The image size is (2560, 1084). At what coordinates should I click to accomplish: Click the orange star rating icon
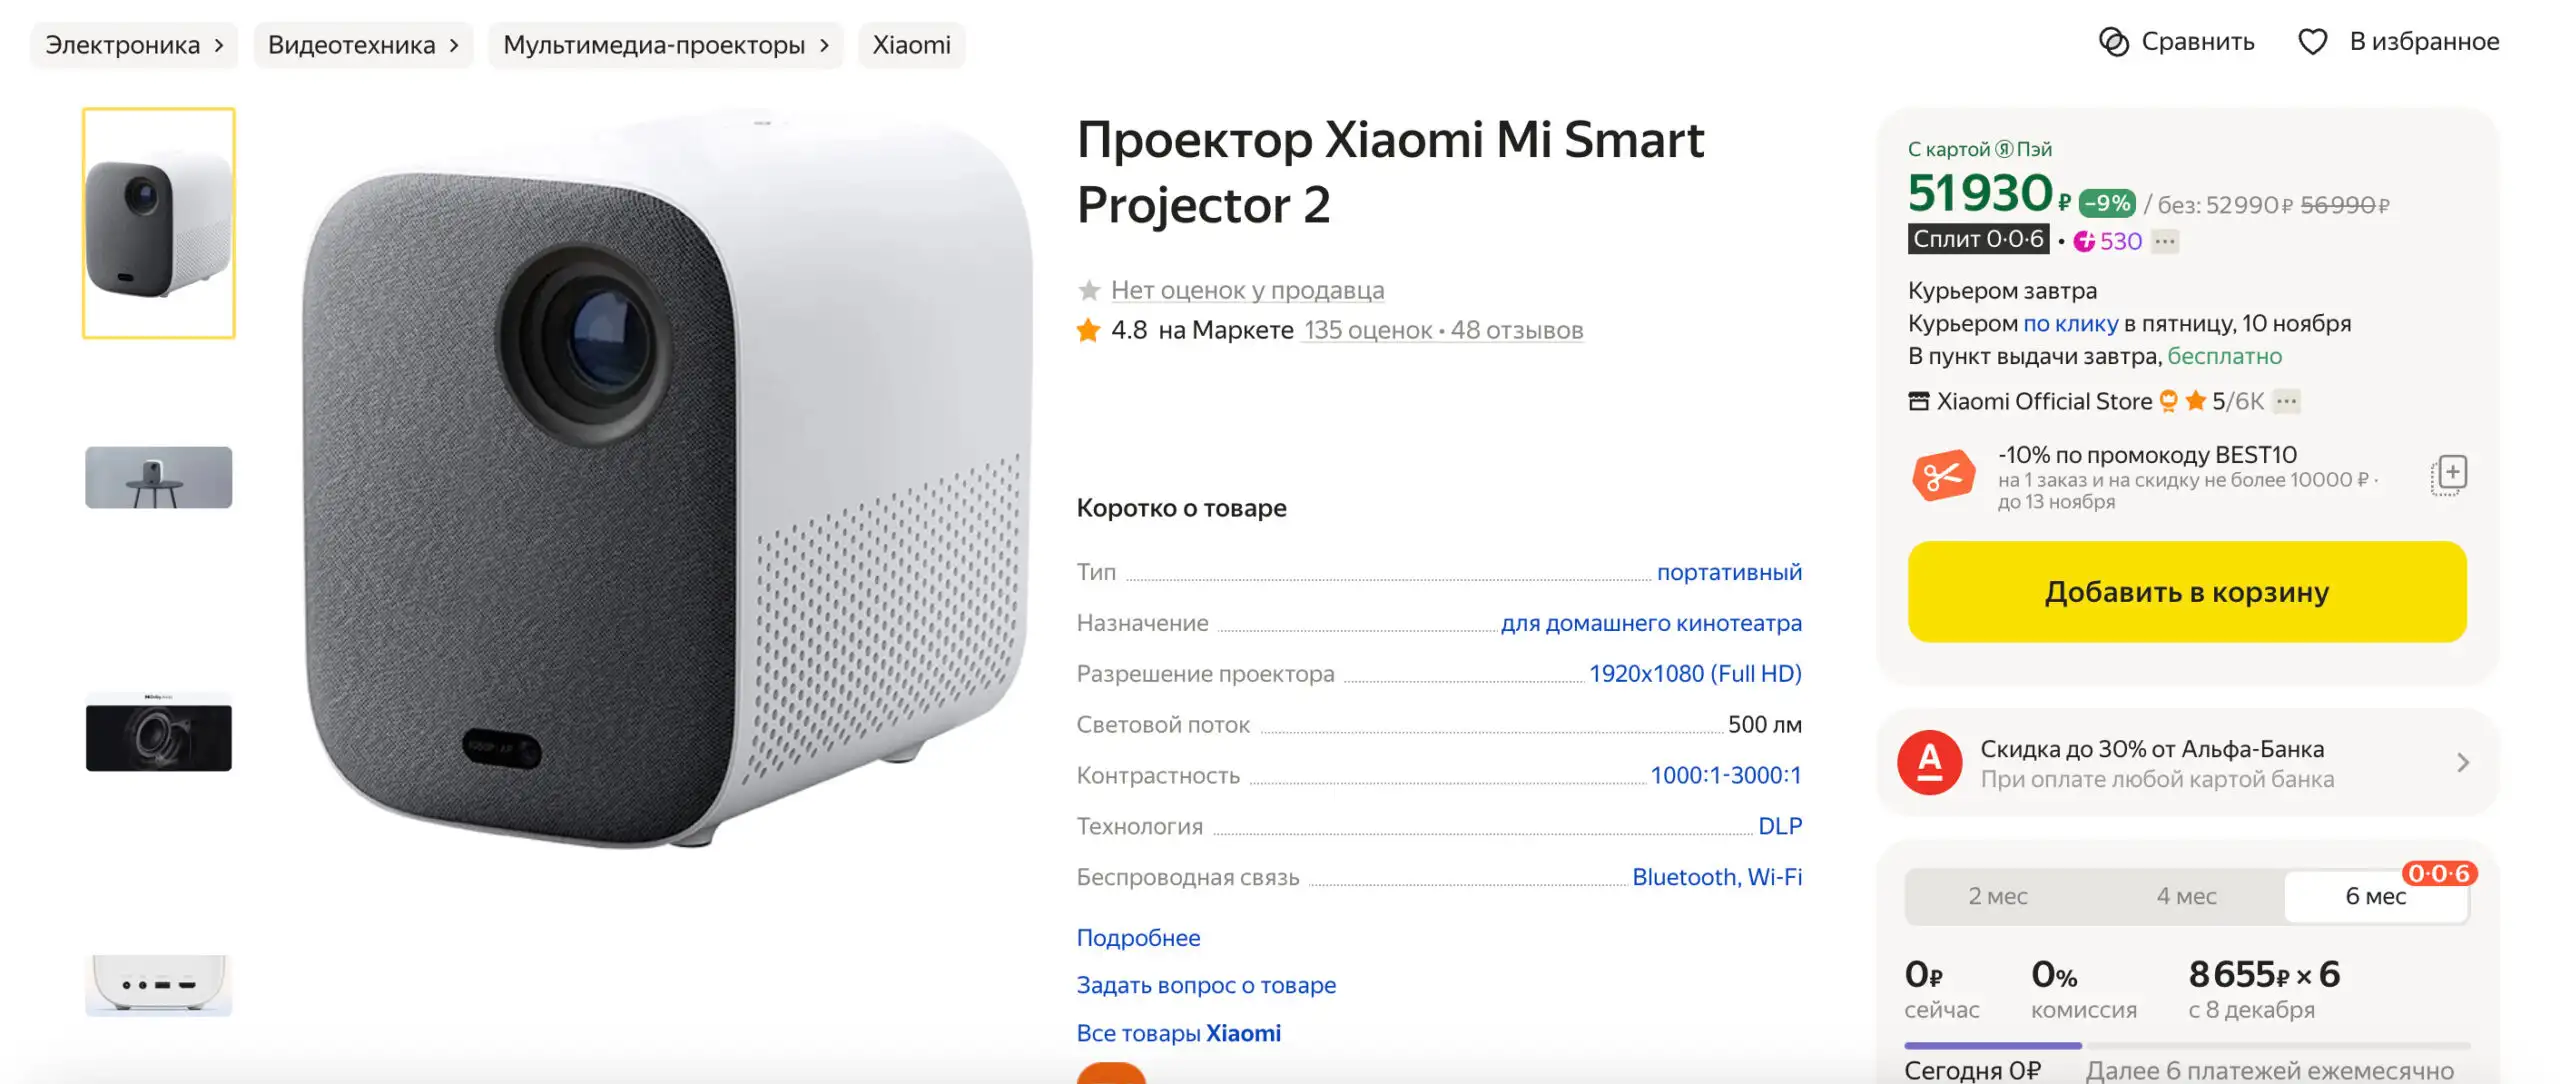[1088, 330]
